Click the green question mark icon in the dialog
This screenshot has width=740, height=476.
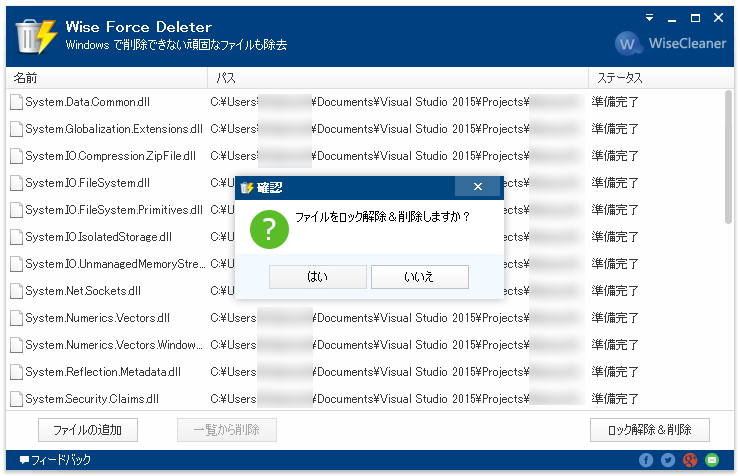269,229
